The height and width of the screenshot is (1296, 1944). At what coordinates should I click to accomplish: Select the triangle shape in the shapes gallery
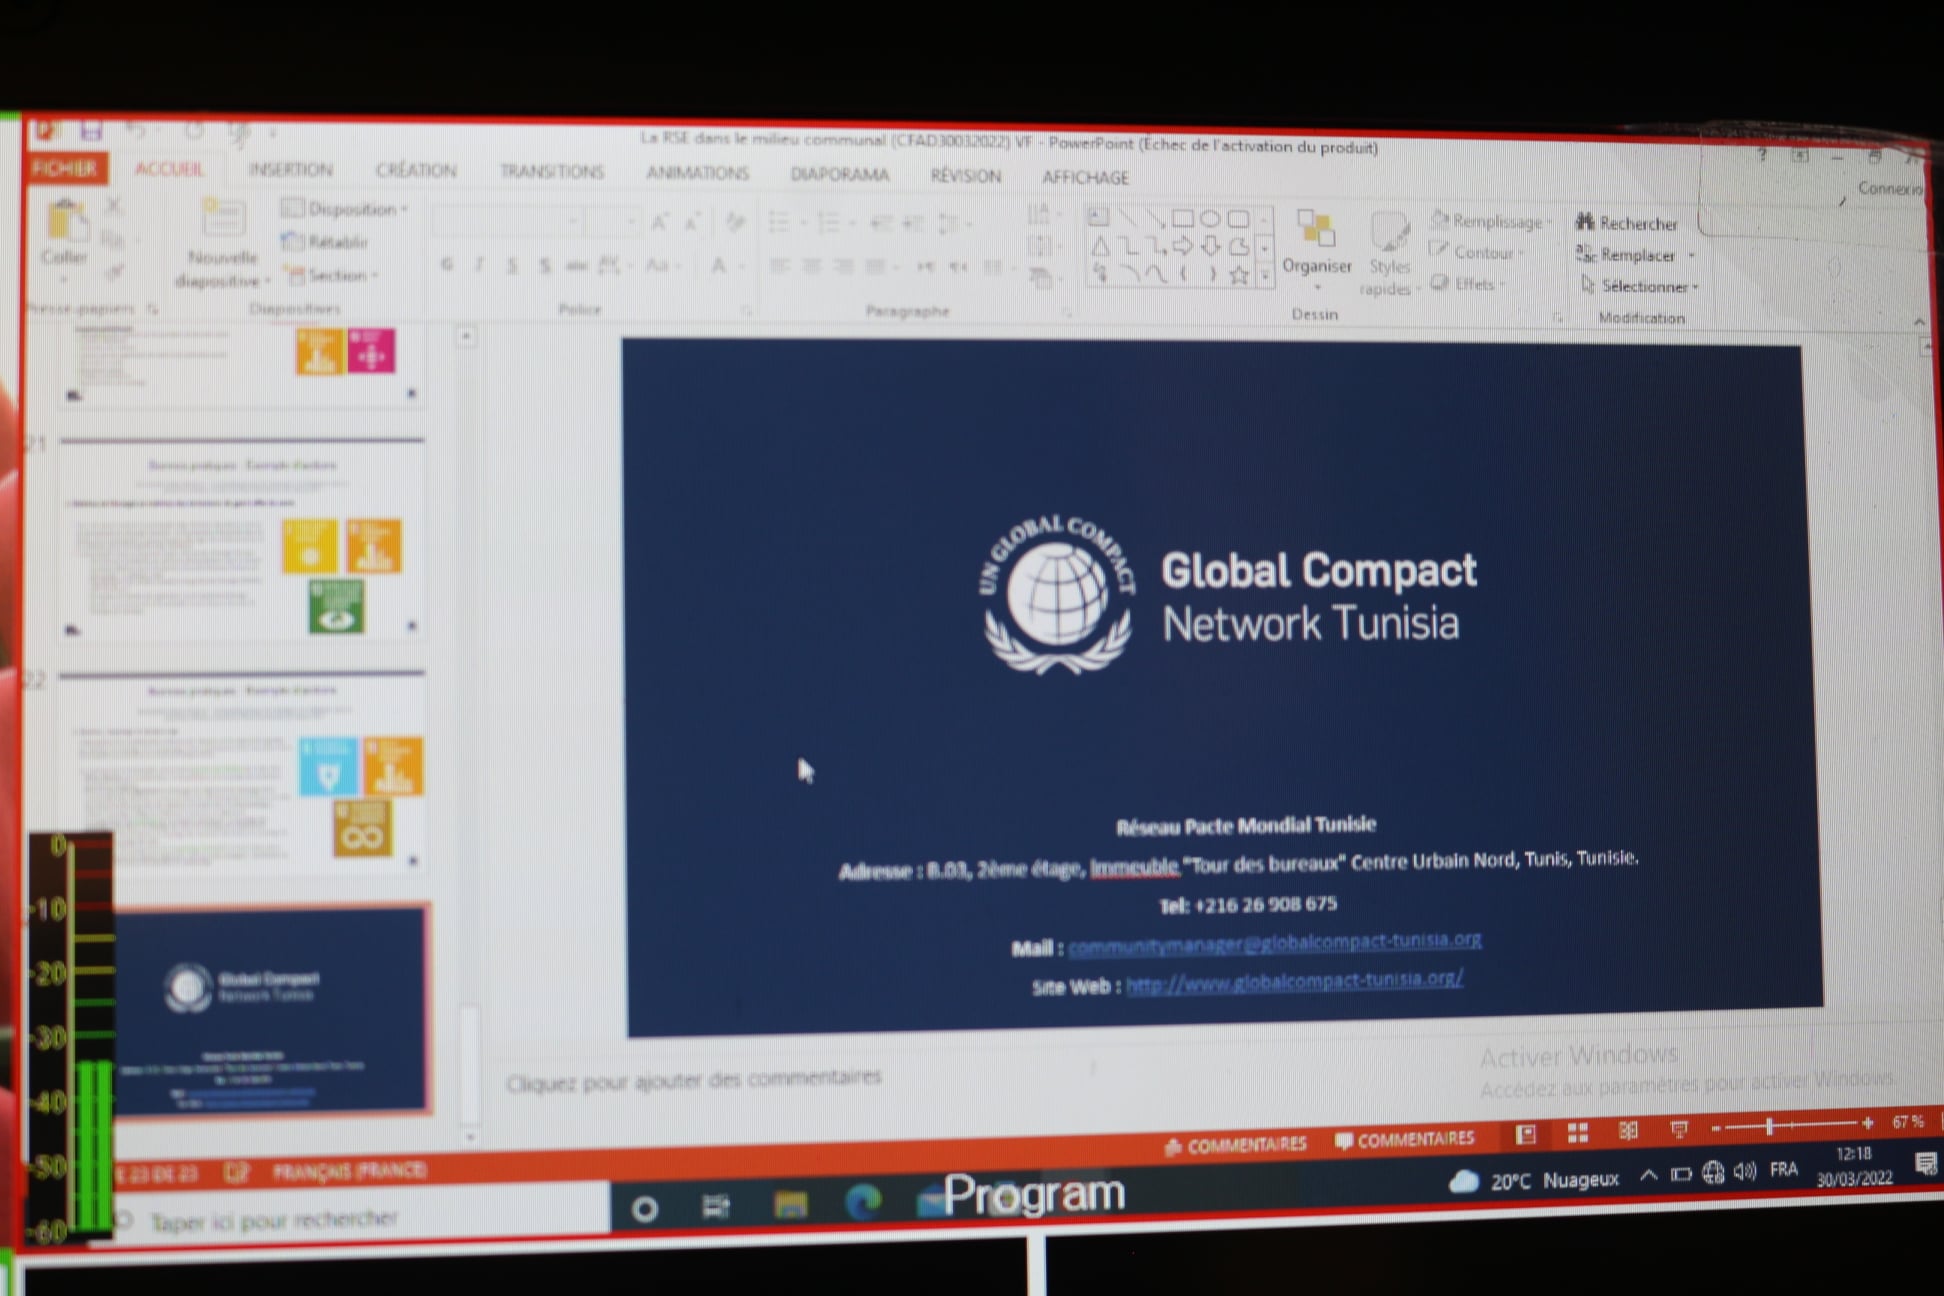click(x=1100, y=246)
